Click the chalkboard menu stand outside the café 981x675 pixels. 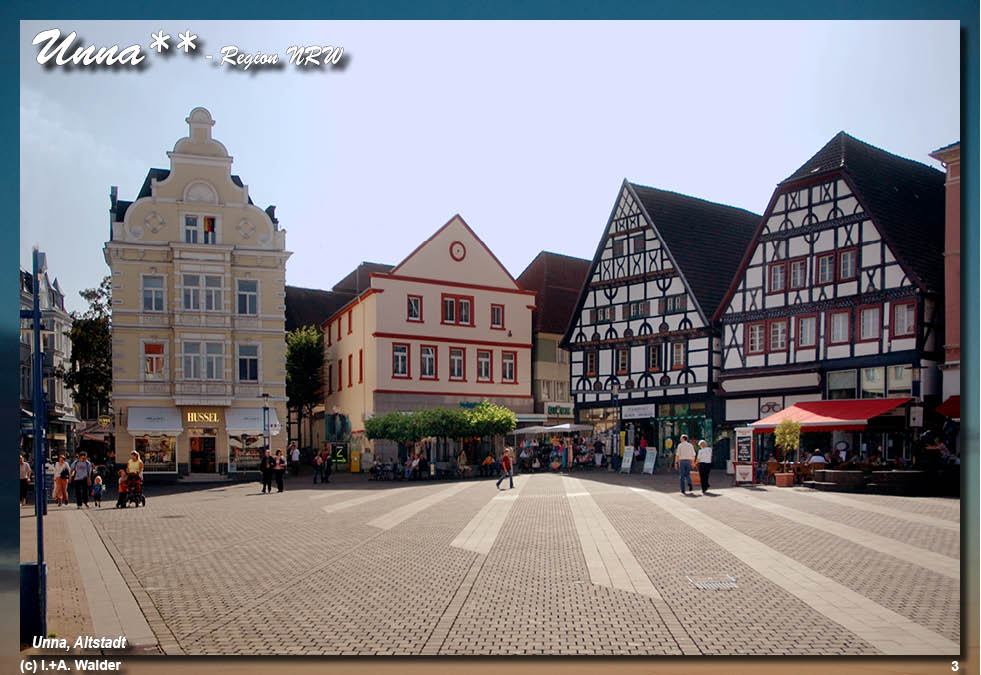[x=745, y=448]
